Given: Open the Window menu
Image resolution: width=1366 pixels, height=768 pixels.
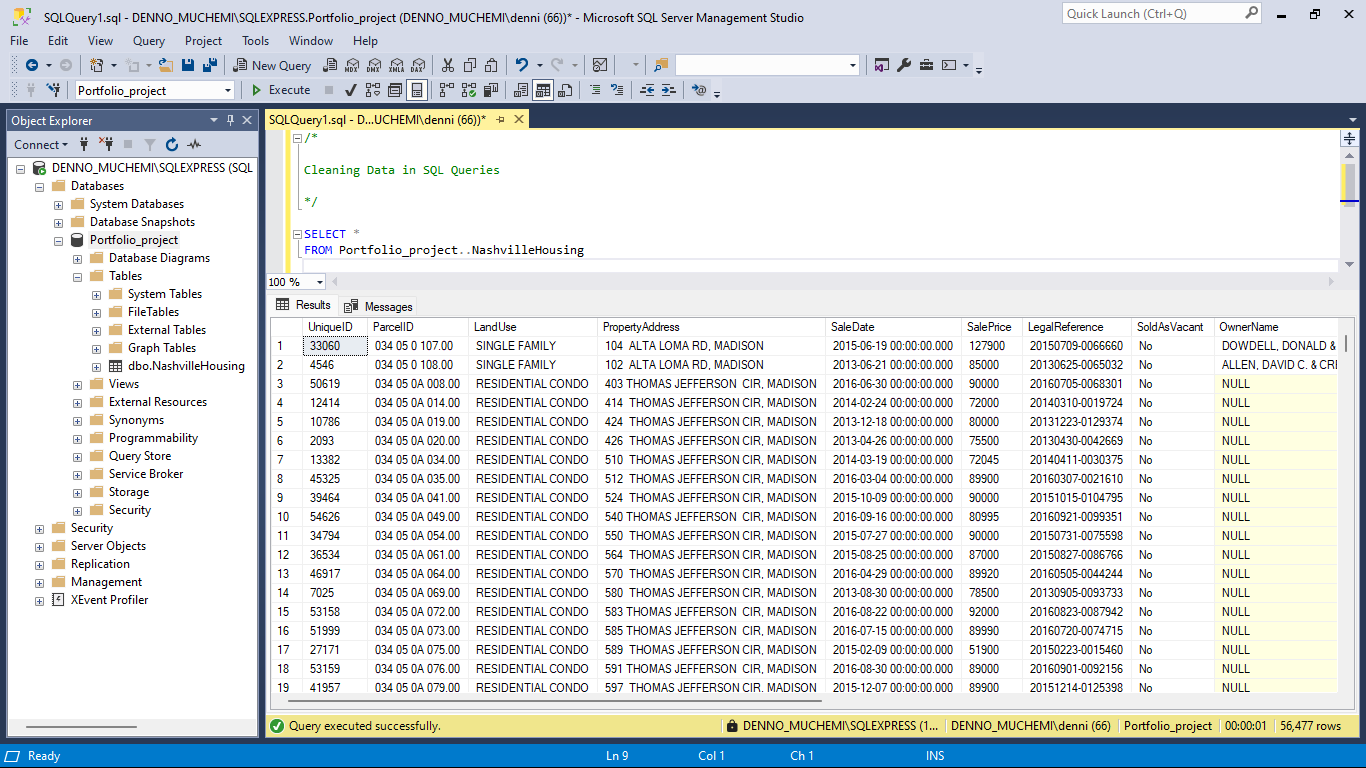Looking at the screenshot, I should click(311, 41).
